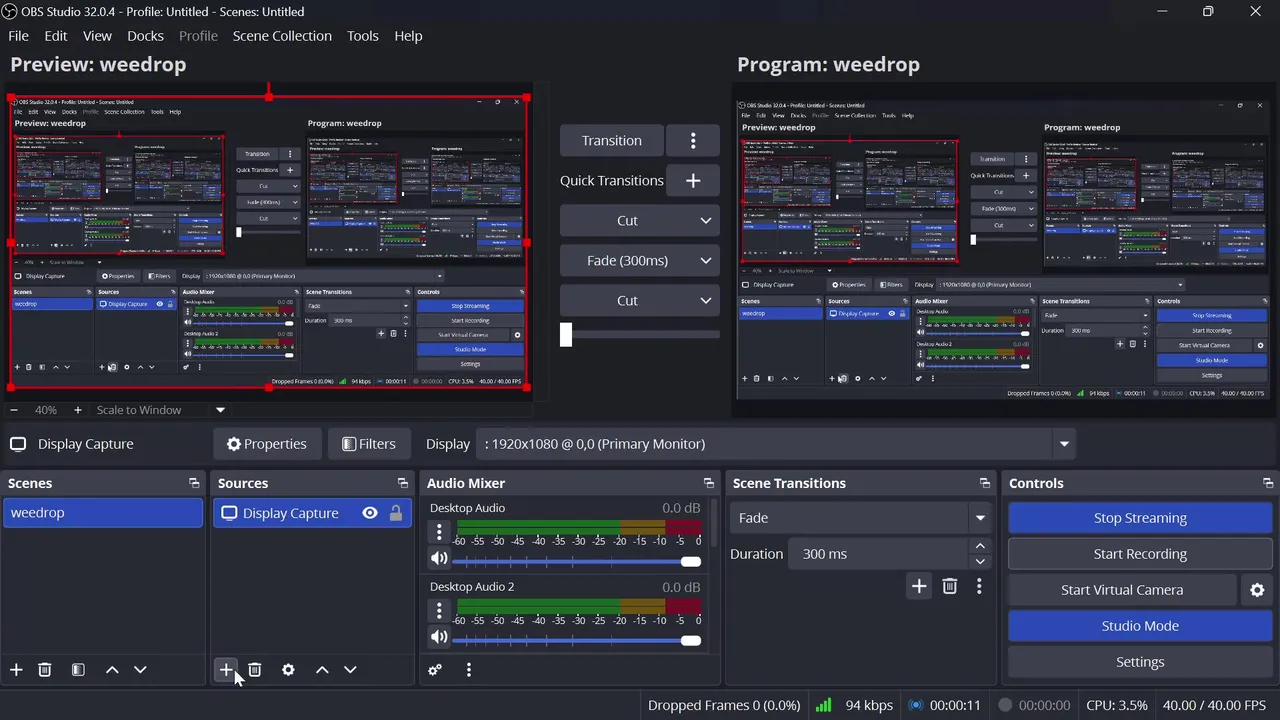This screenshot has height=720, width=1280.
Task: Toggle Studio Mode button
Action: click(x=1140, y=626)
